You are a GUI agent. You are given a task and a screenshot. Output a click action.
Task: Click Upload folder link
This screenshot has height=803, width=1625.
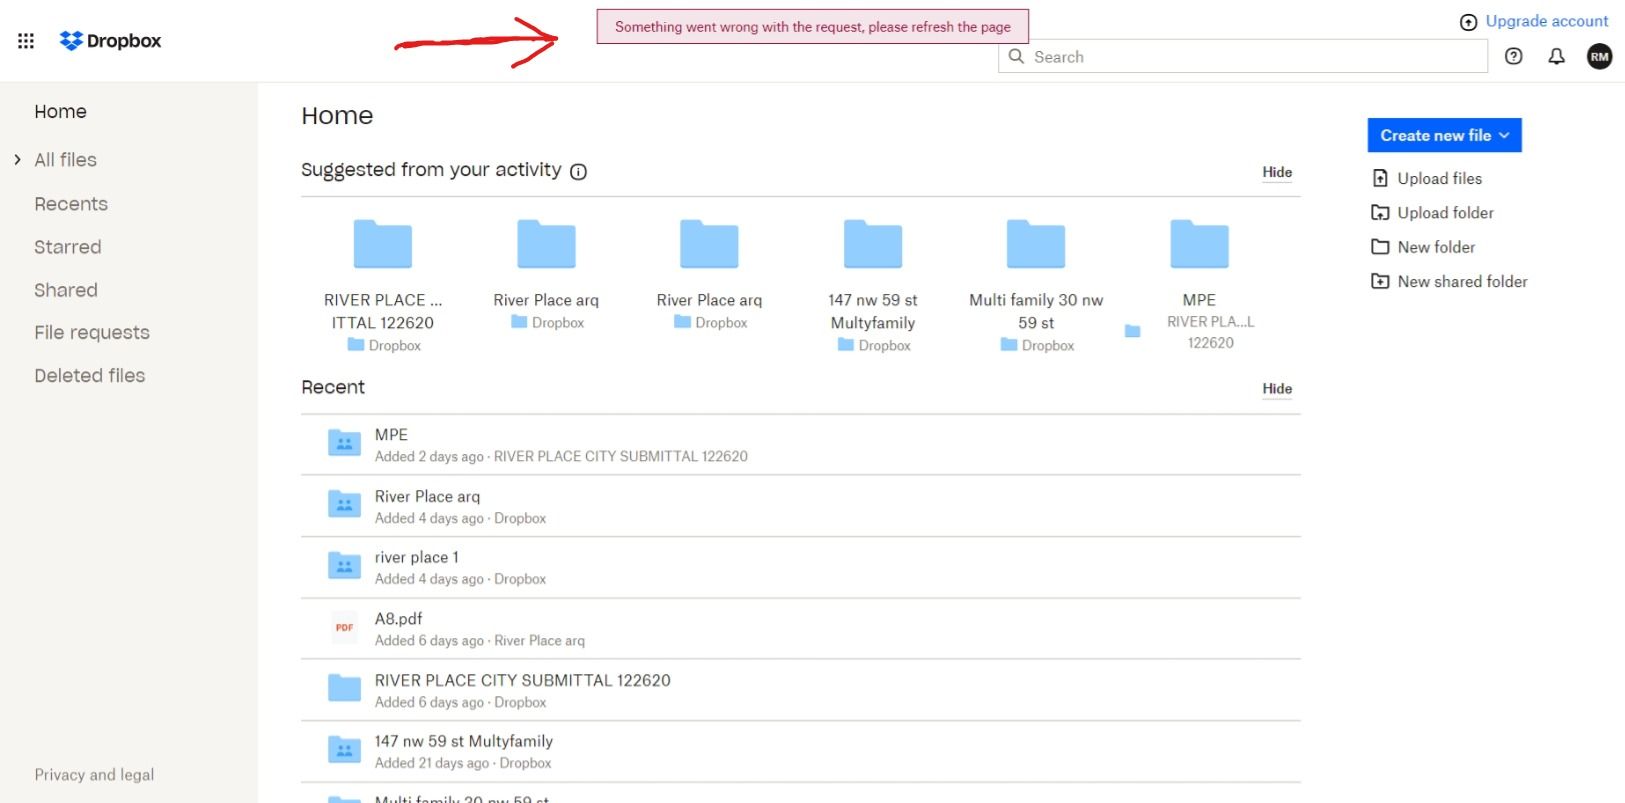[1445, 212]
